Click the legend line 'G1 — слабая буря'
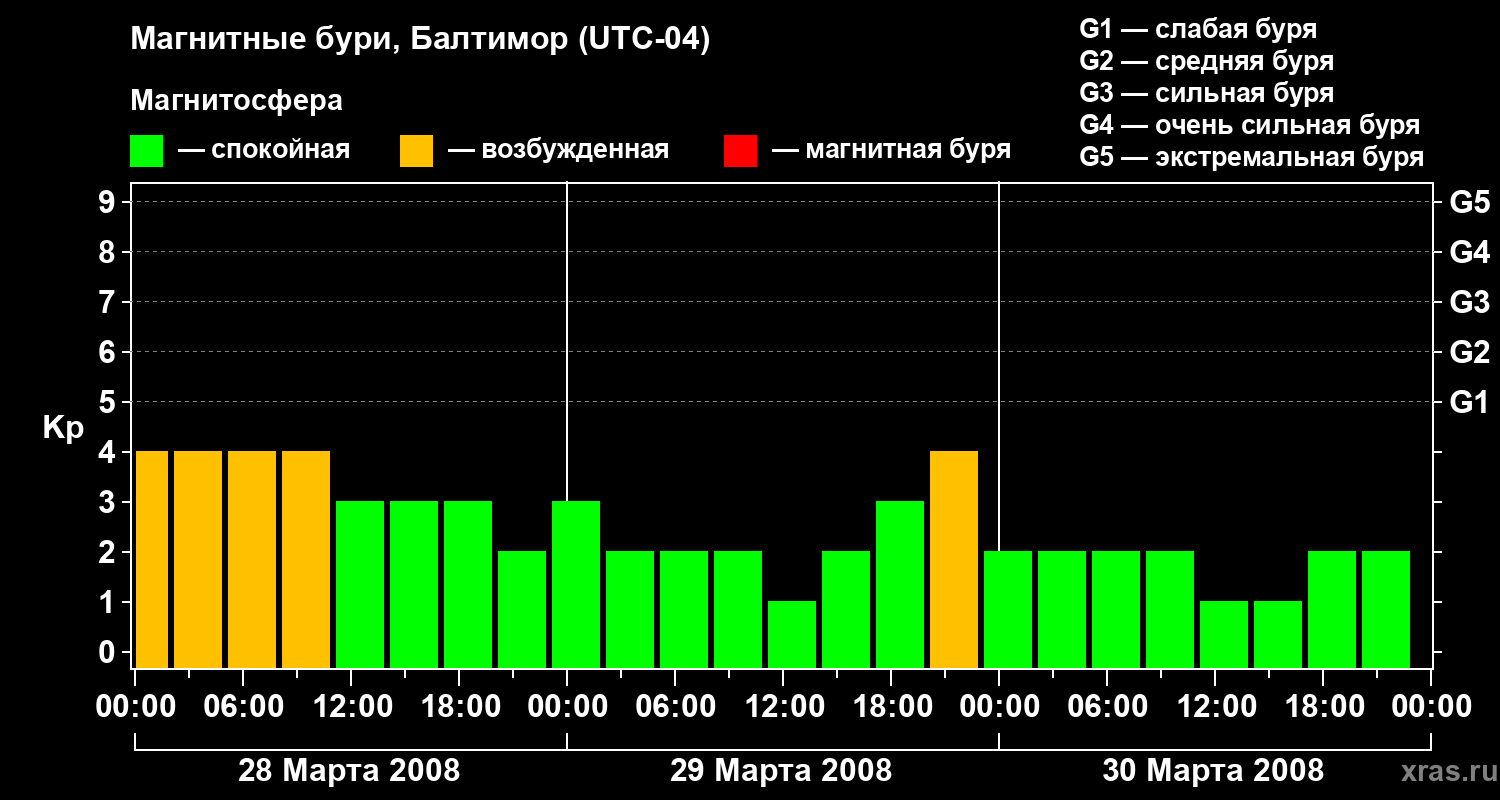The height and width of the screenshot is (800, 1500). (1198, 29)
